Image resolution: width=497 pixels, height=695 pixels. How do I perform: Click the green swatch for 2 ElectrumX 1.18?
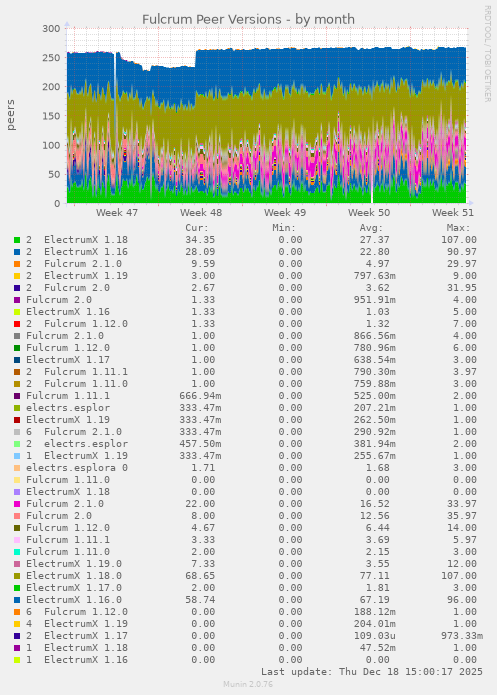click(17, 240)
